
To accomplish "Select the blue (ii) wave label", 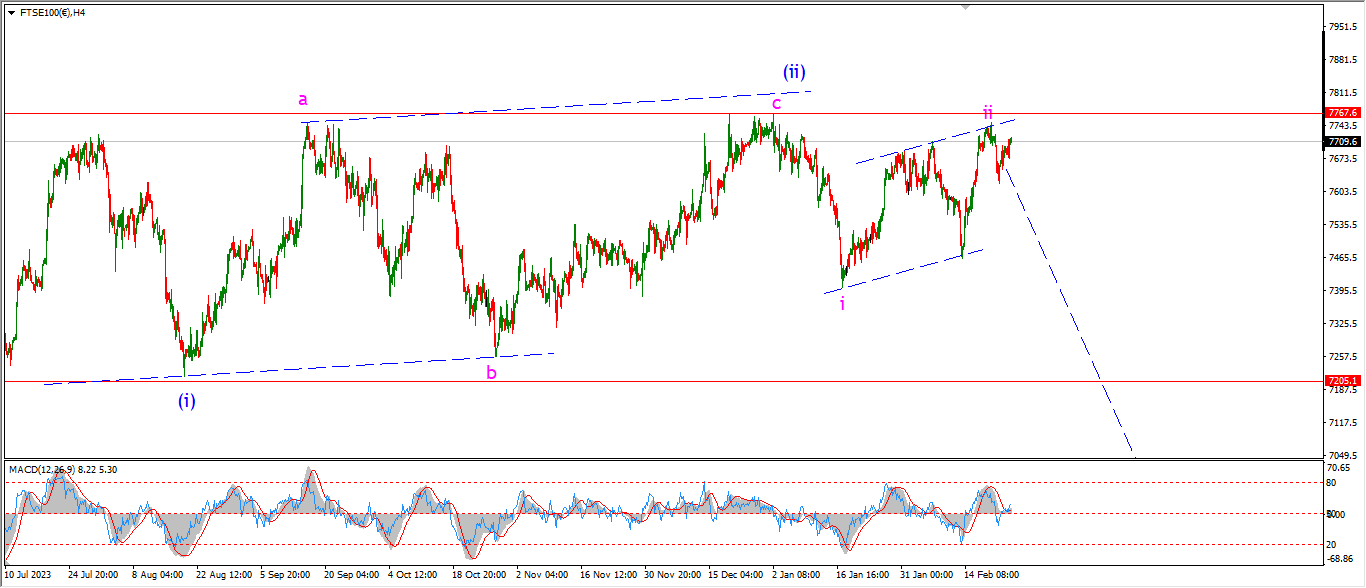I will point(794,72).
